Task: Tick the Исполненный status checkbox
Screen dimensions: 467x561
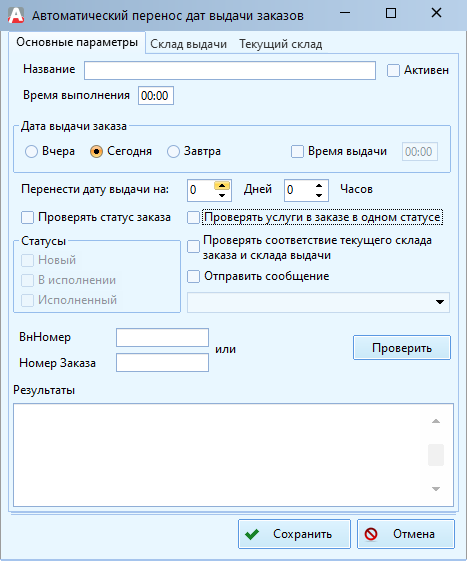Action: [x=27, y=300]
